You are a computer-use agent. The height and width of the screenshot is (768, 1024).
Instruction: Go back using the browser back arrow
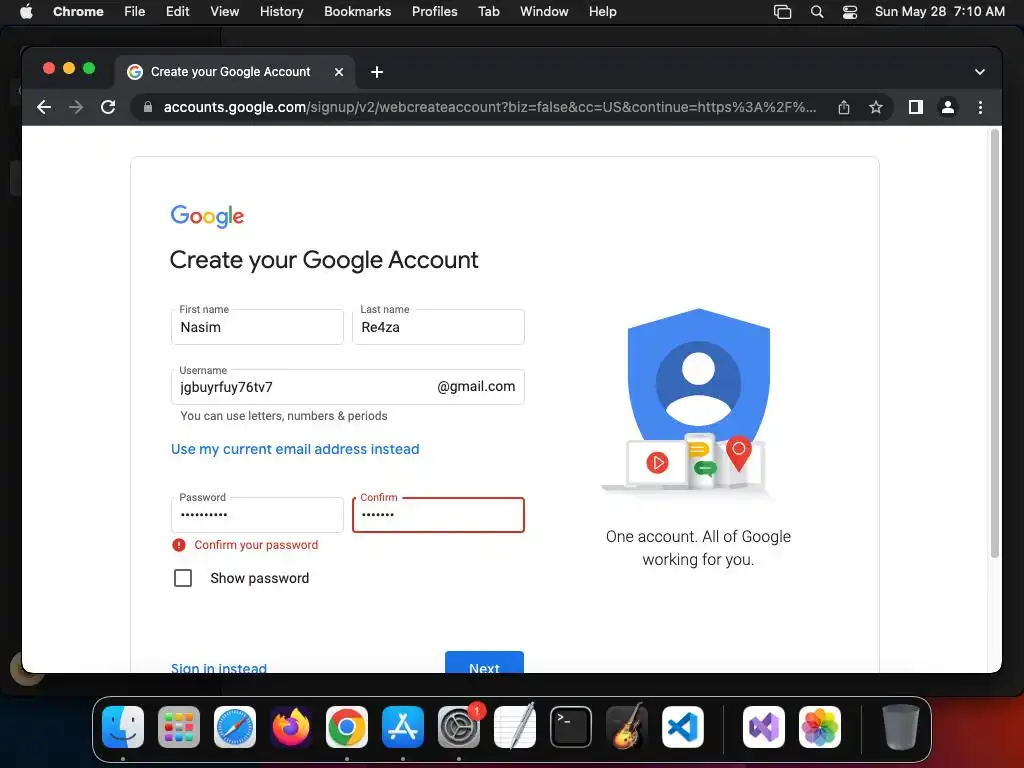pyautogui.click(x=44, y=107)
